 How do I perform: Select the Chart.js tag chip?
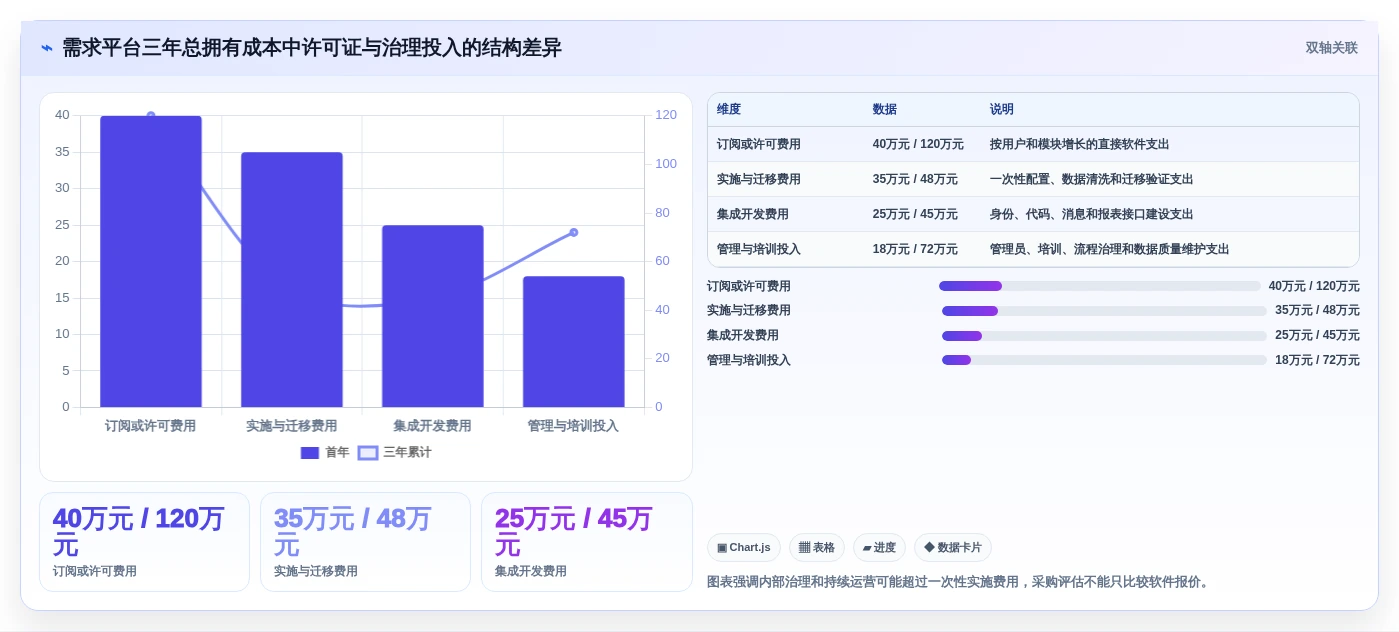[x=744, y=547]
